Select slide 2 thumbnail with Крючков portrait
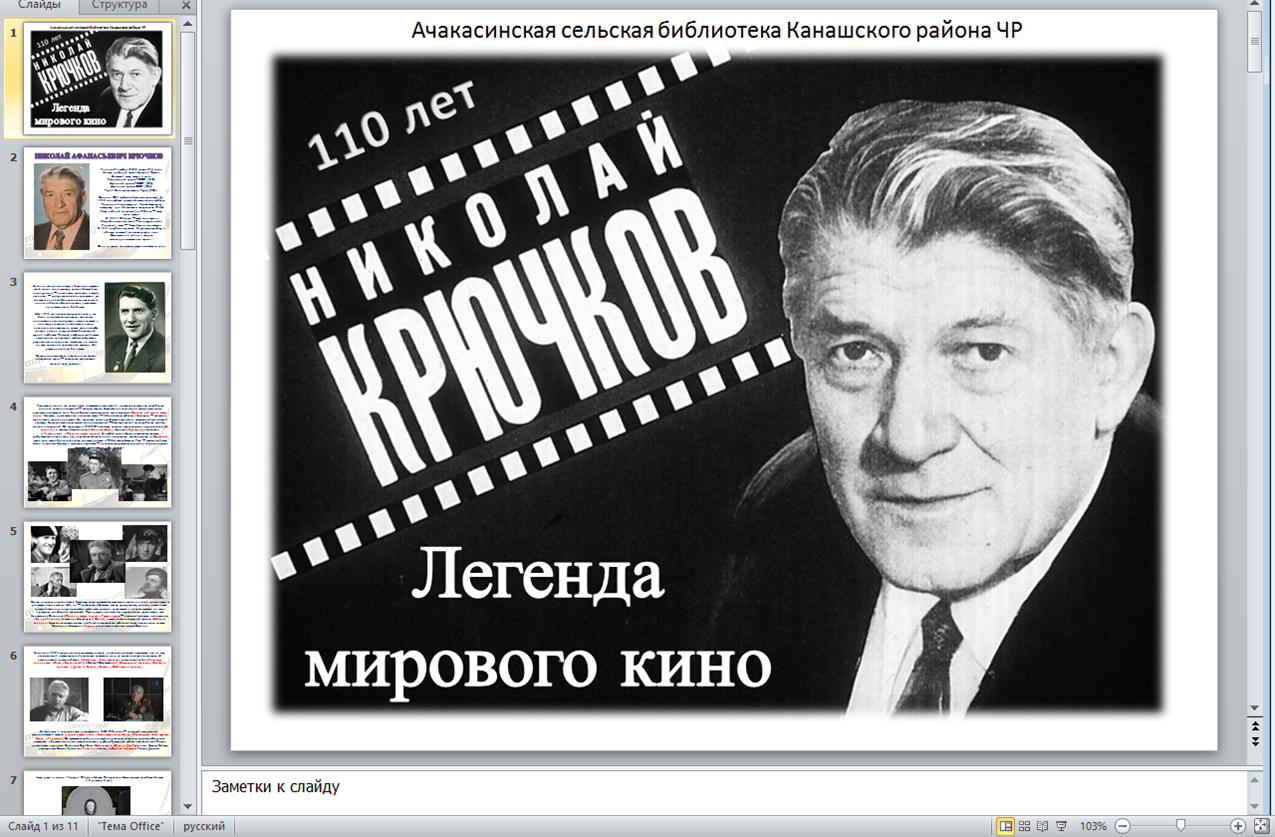This screenshot has height=837, width=1275. pyautogui.click(x=98, y=203)
